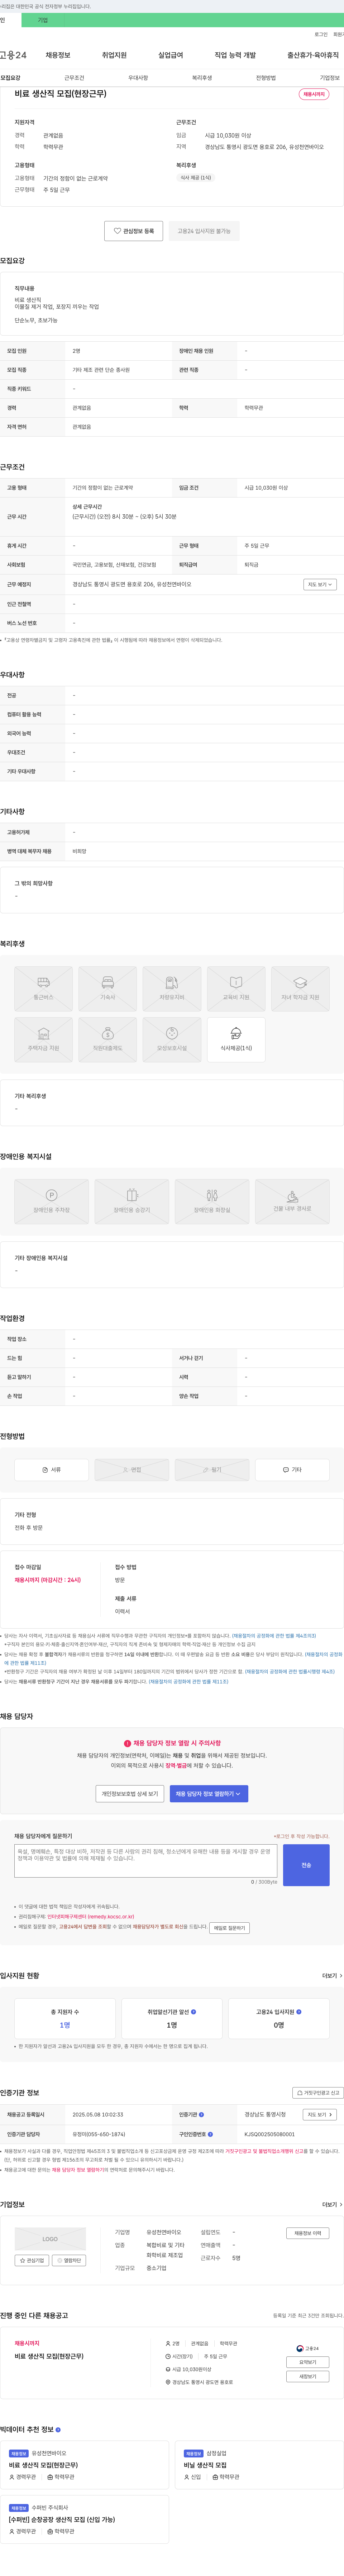Screen dimensions: 344x2576
Task: Open recommended job 비닐 생산직 모집
Action: point(205,2465)
